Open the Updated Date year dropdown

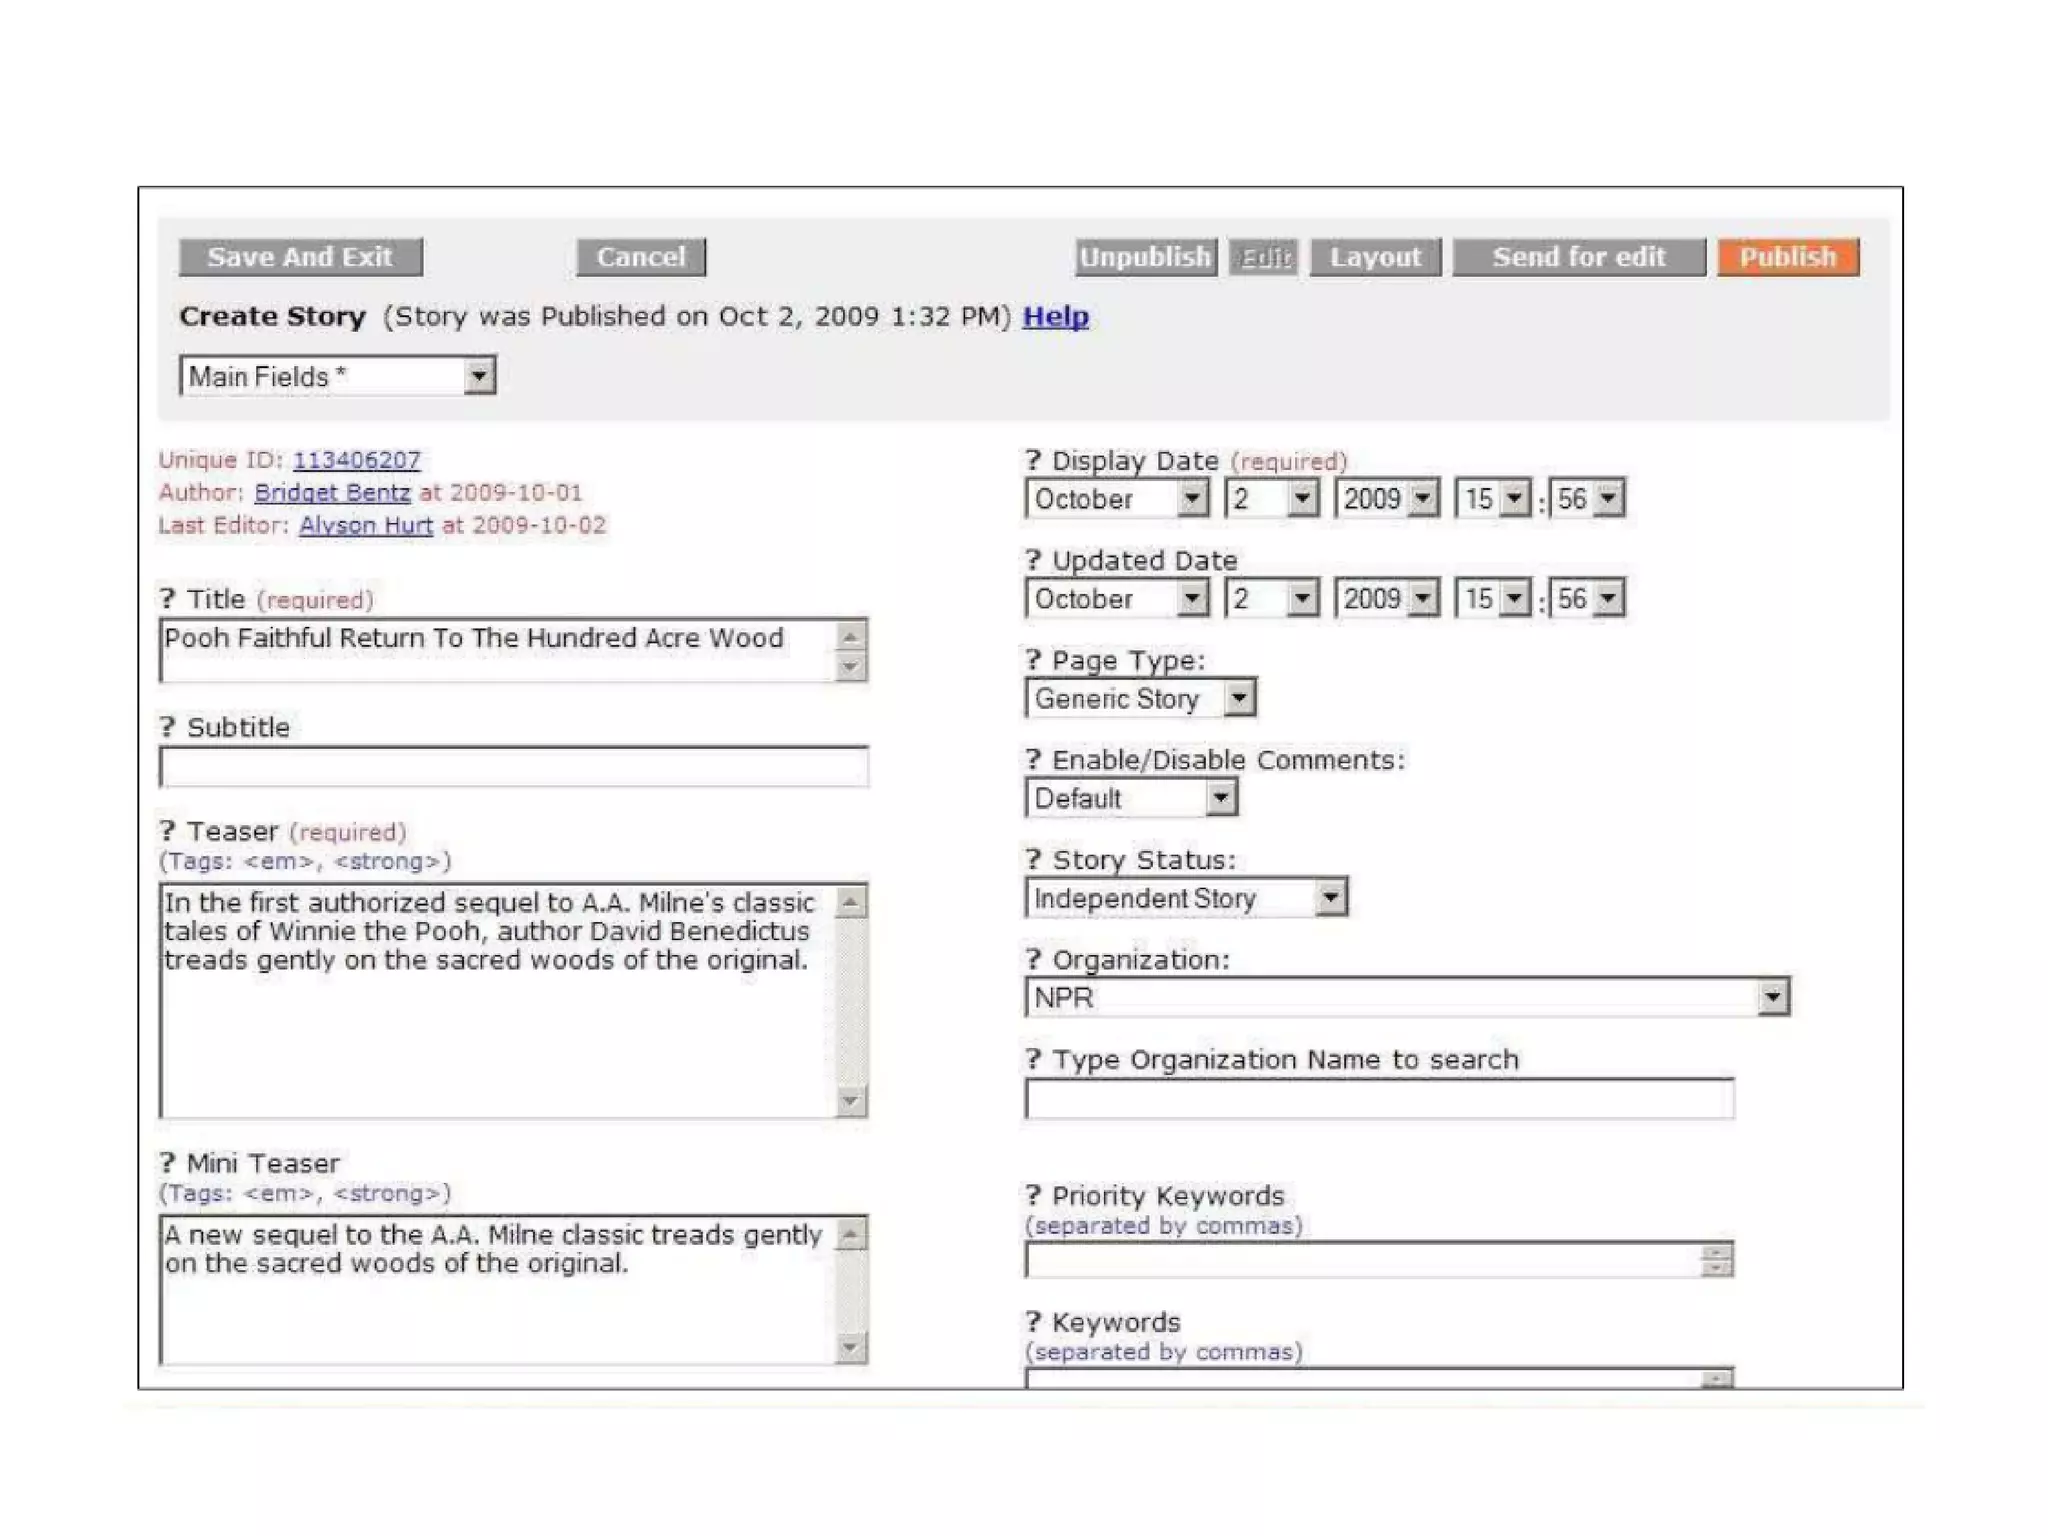click(x=1387, y=598)
